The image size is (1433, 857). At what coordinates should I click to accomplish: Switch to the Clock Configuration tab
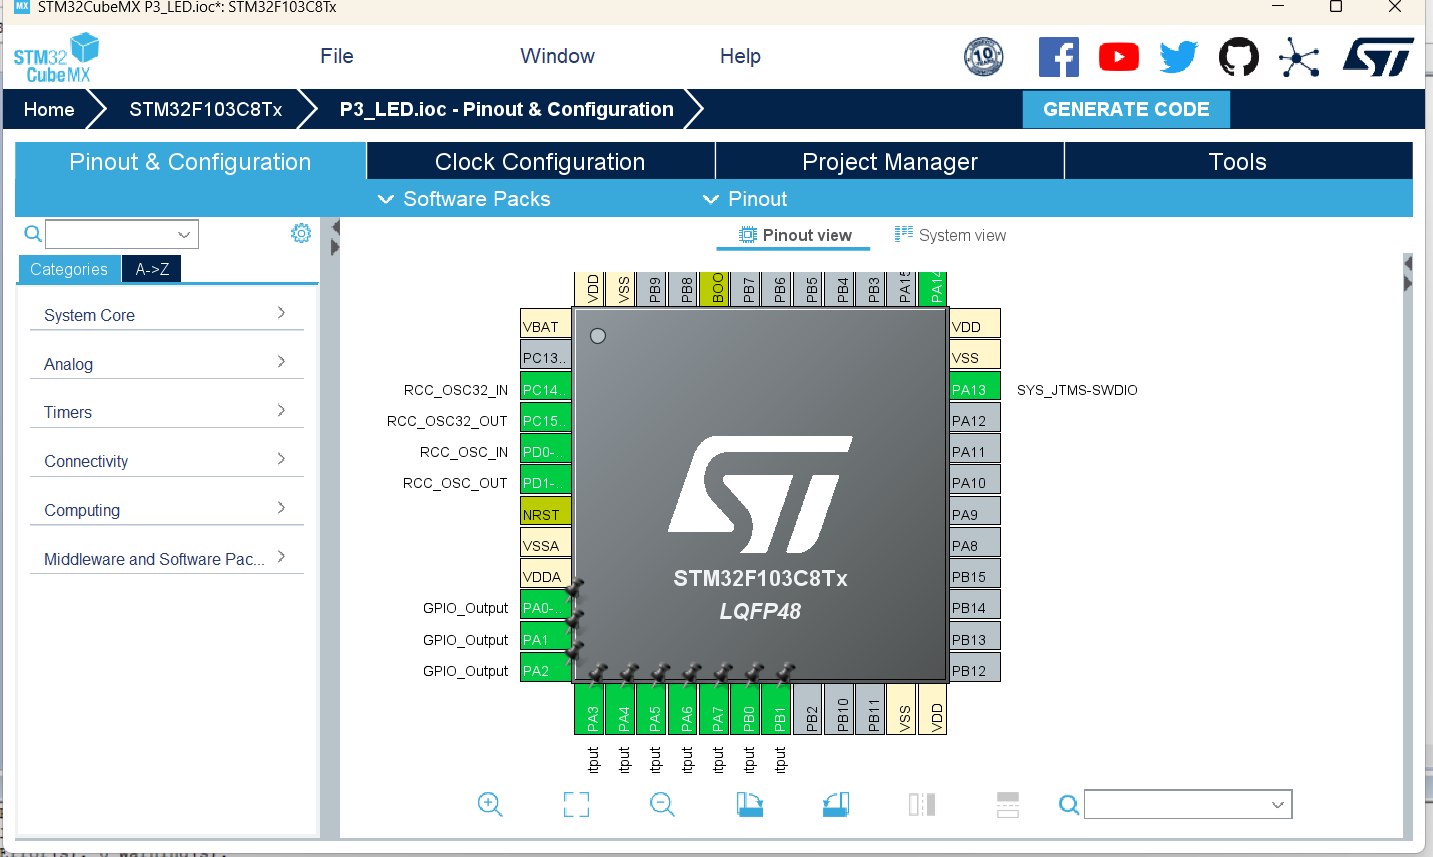click(x=540, y=161)
